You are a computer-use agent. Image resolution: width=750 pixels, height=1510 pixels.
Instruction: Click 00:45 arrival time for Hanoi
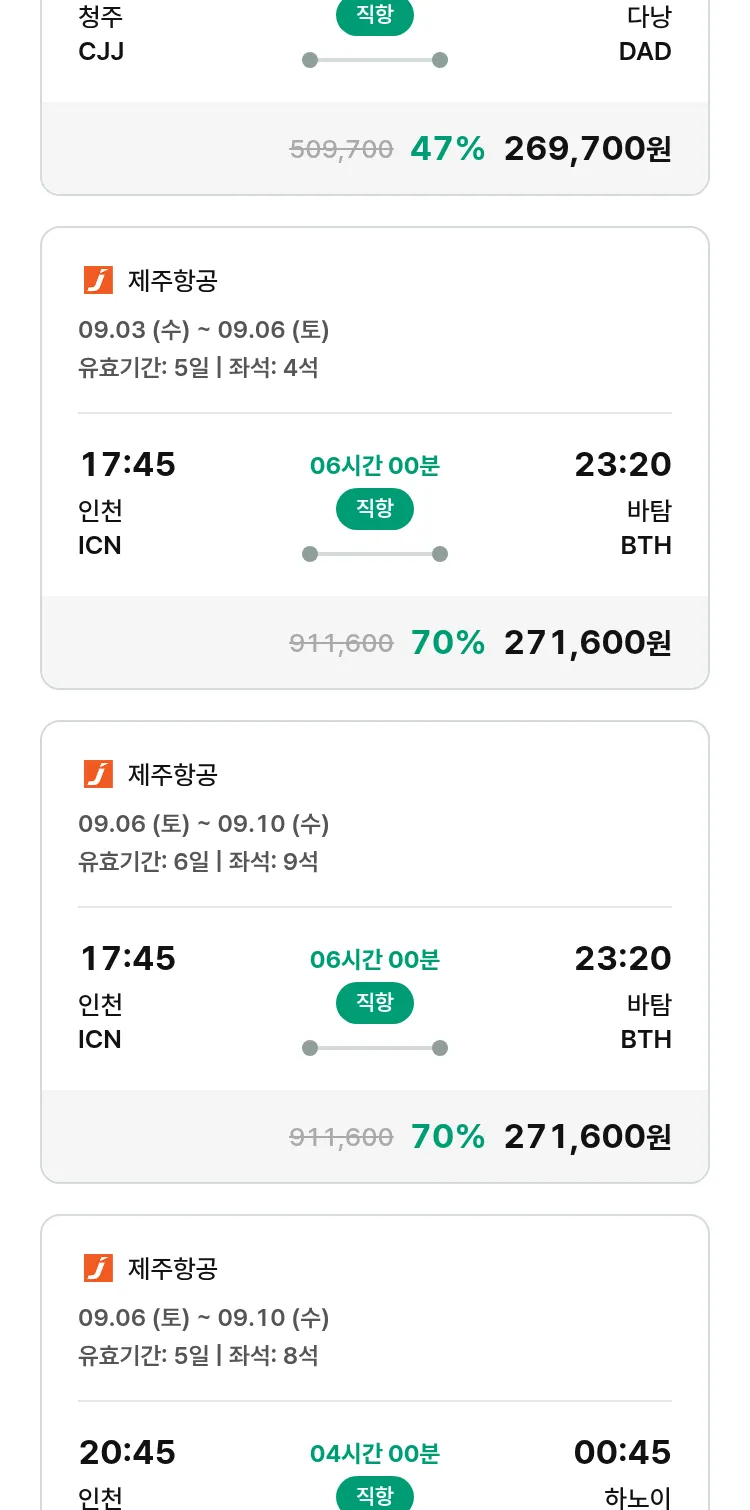click(x=622, y=1452)
